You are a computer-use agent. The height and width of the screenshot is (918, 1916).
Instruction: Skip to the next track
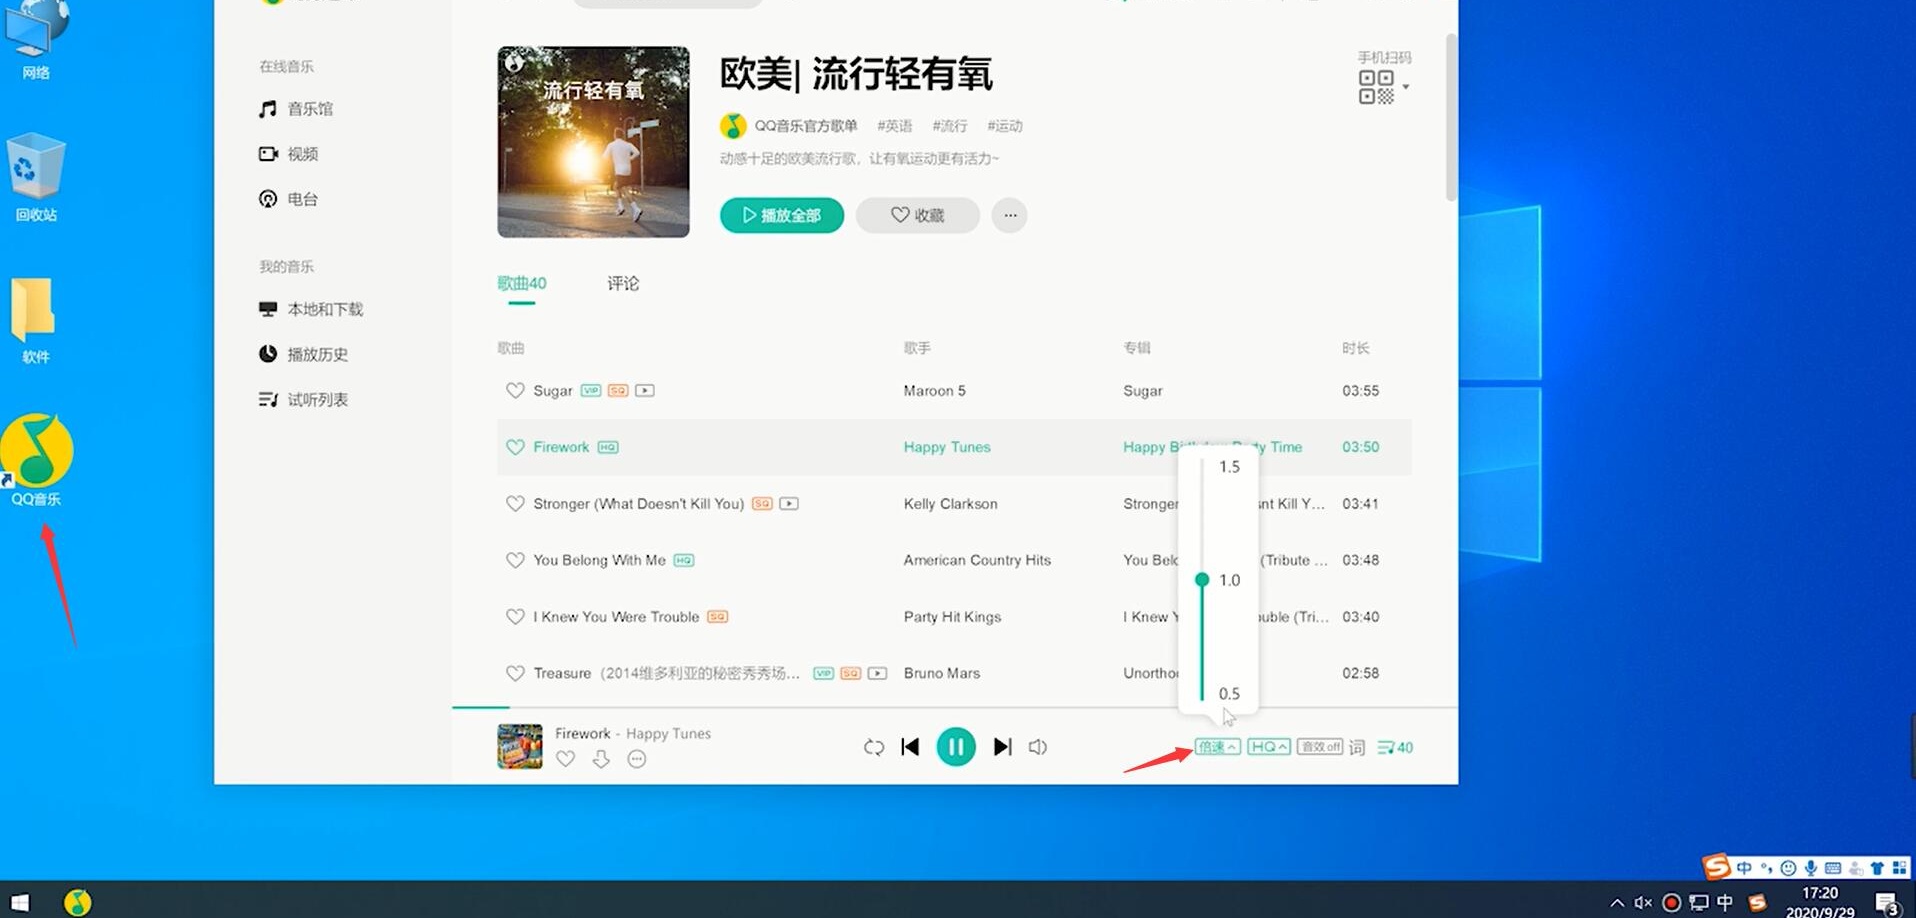pyautogui.click(x=1002, y=747)
